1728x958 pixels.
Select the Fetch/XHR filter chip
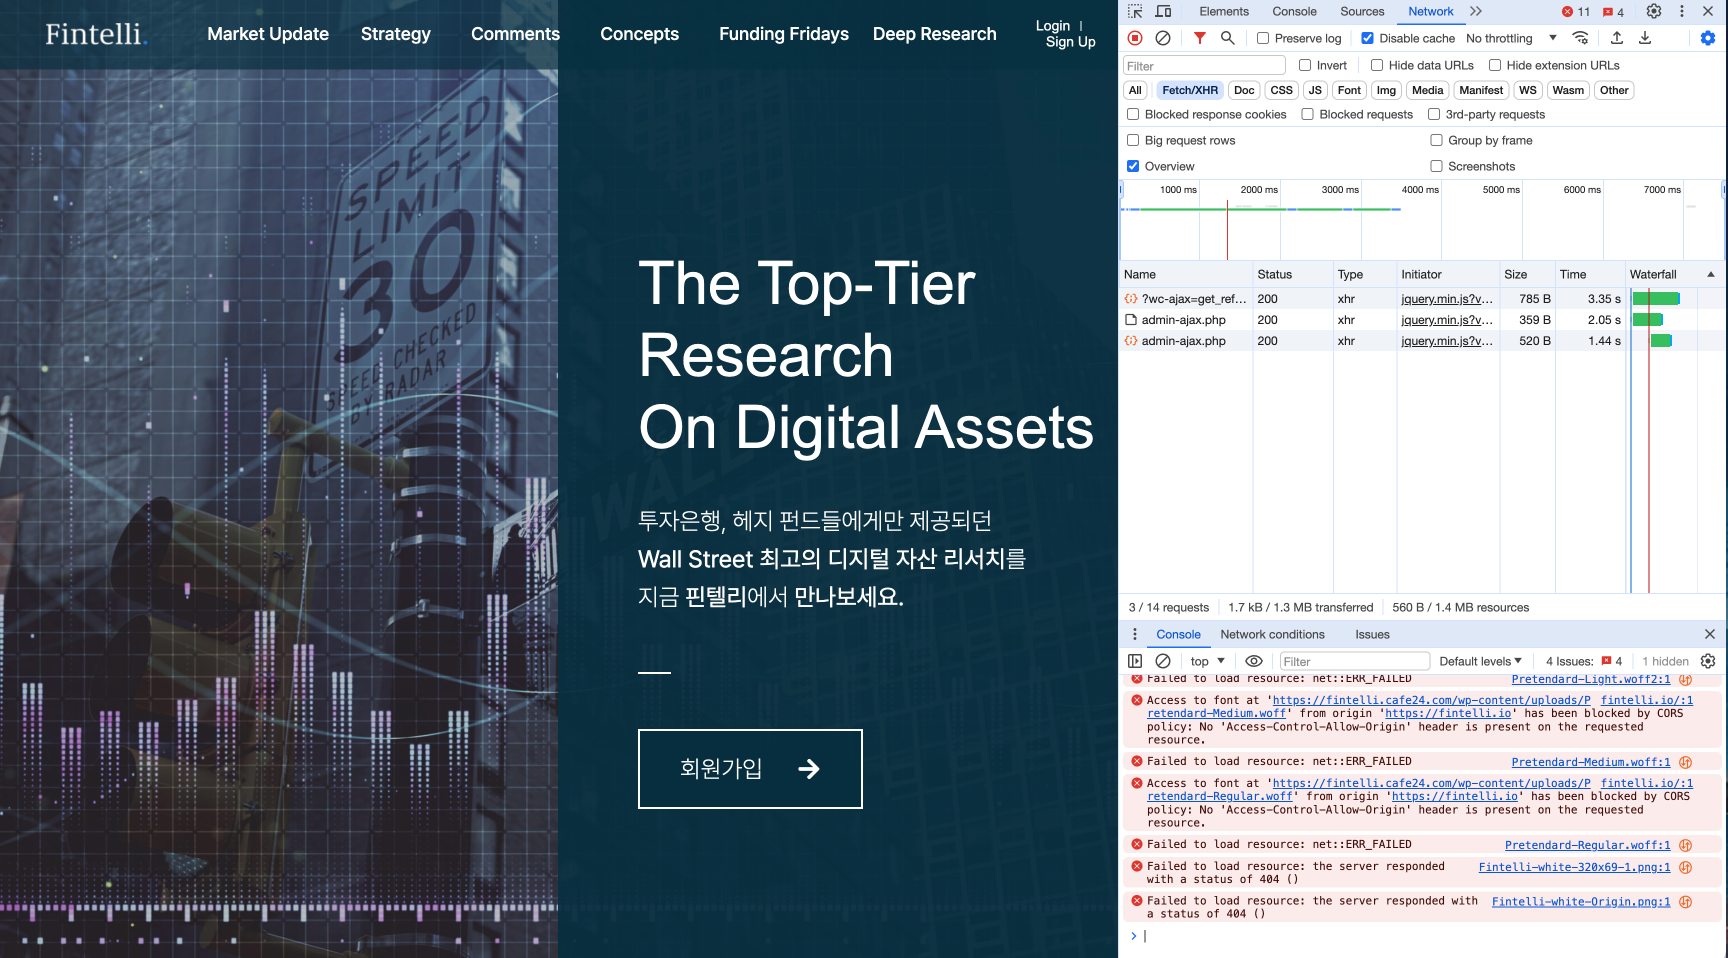[x=1190, y=90]
